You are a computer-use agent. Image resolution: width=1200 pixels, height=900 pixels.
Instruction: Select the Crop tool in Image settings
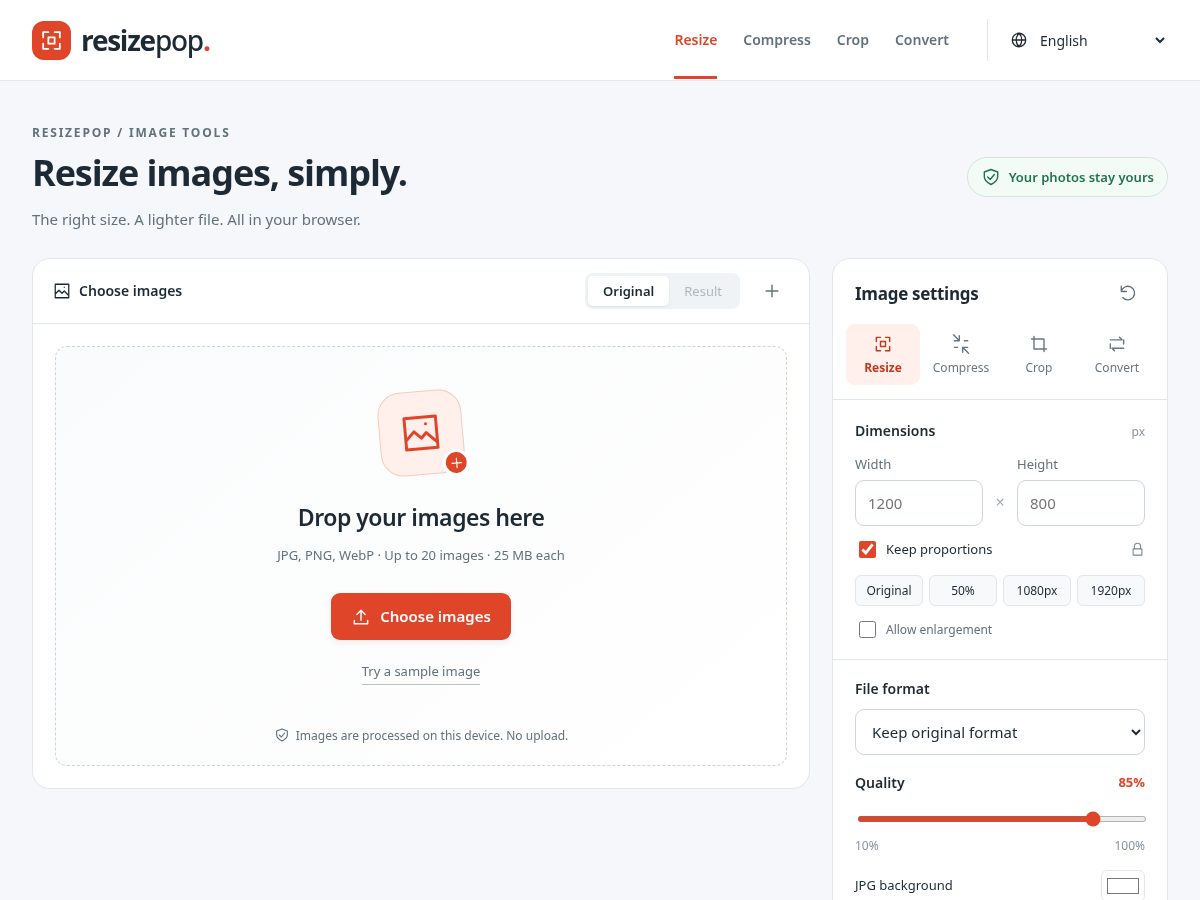click(x=1039, y=354)
